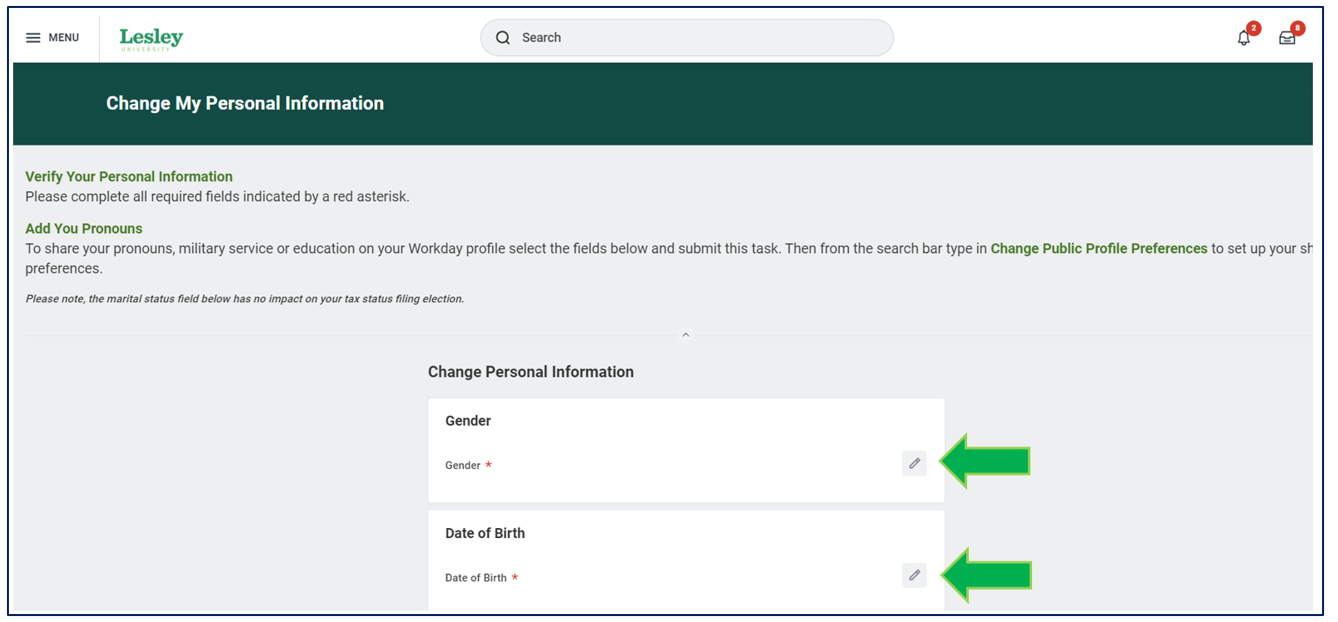
Task: Select the Add You Pronouns heading
Action: (84, 229)
